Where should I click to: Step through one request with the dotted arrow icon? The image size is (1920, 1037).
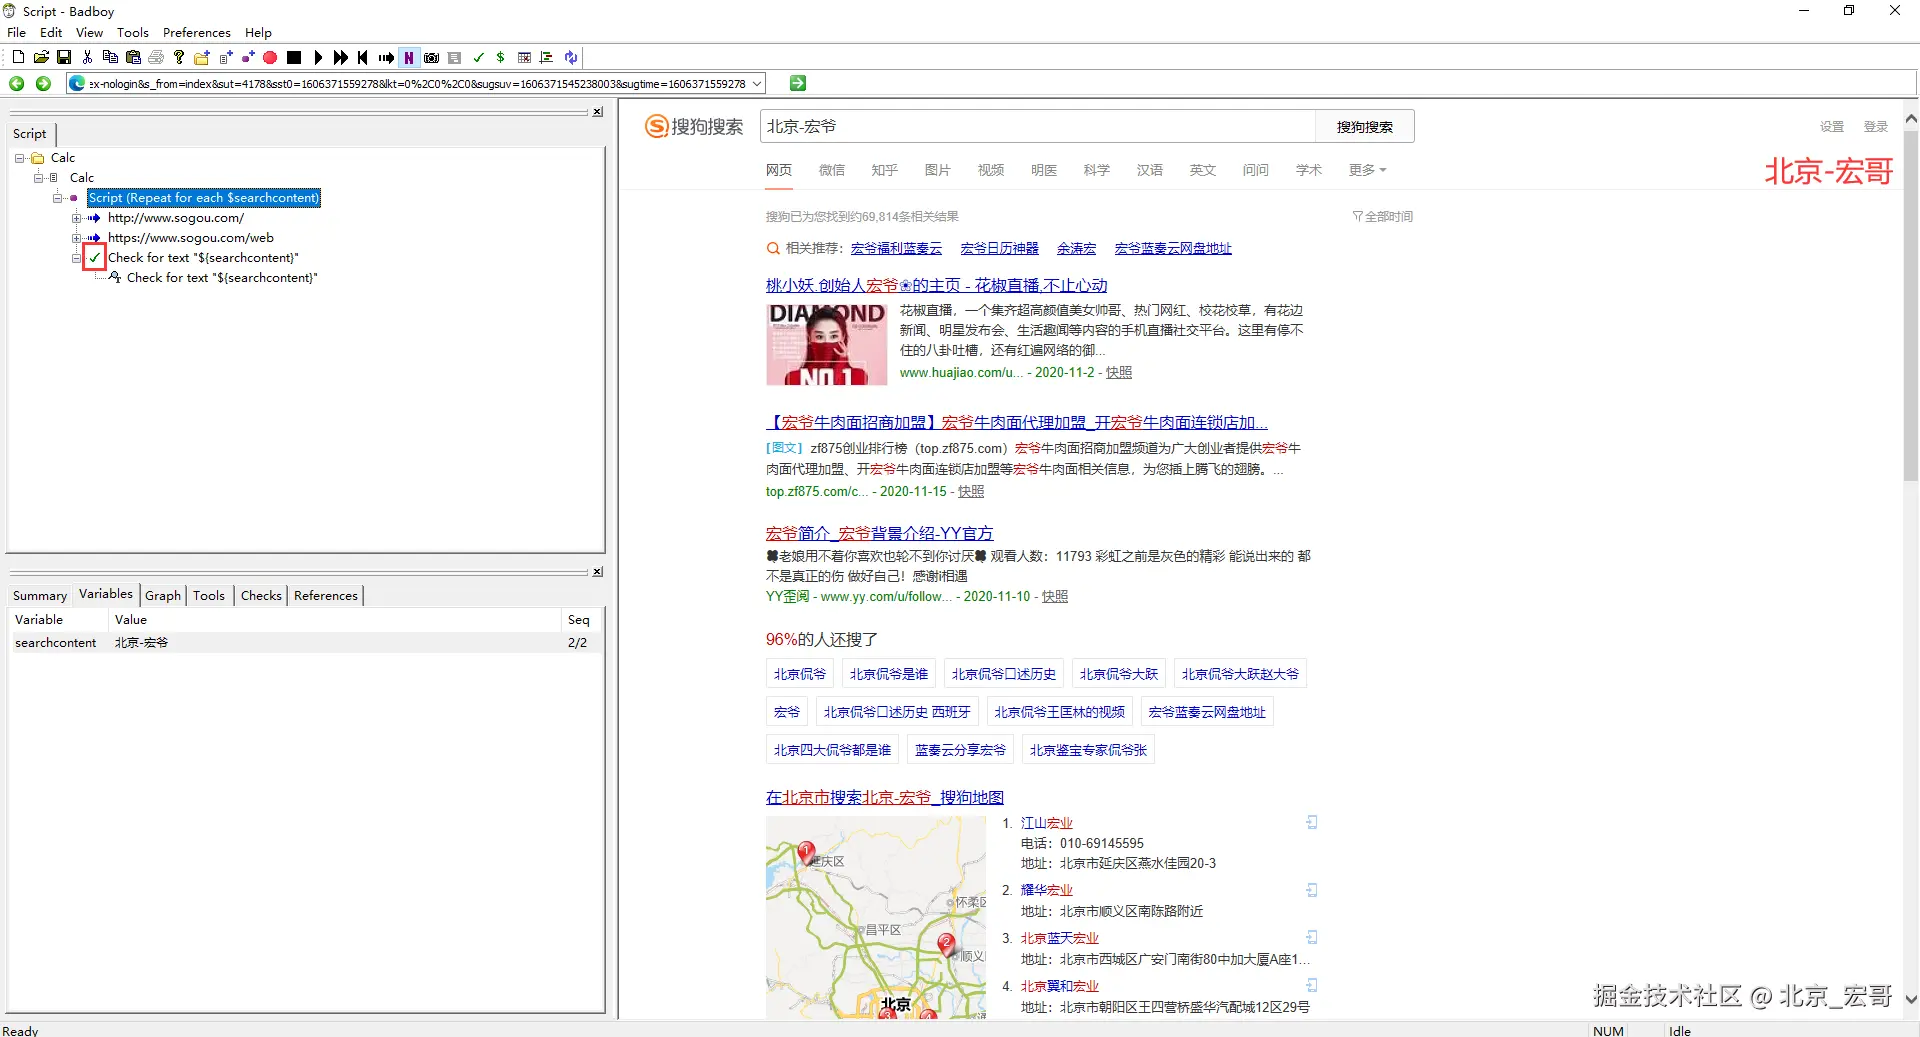pos(386,58)
